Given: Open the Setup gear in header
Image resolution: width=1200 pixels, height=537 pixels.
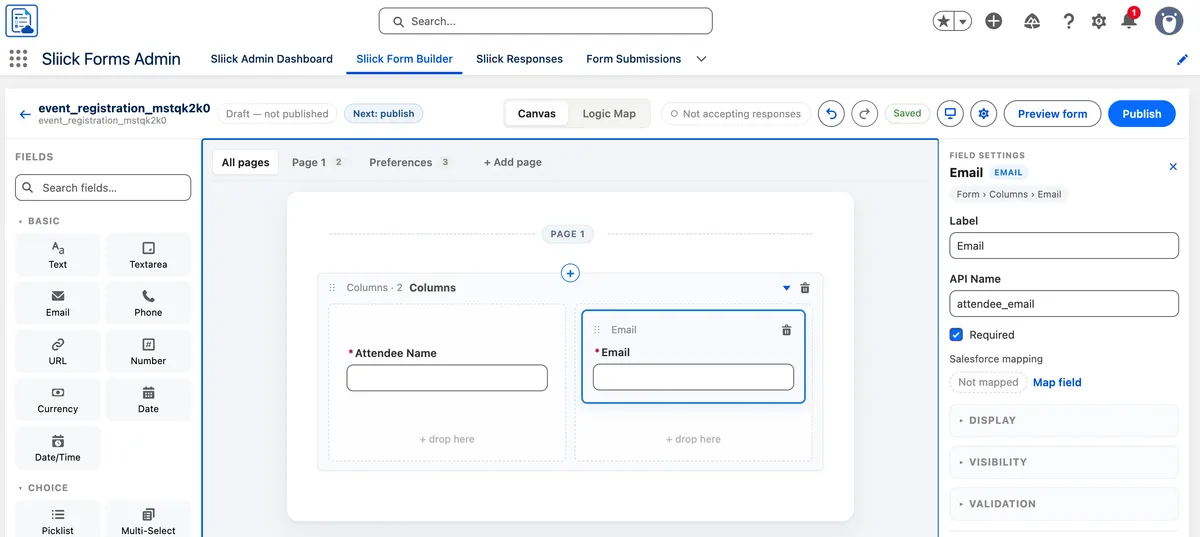Looking at the screenshot, I should pos(1099,21).
